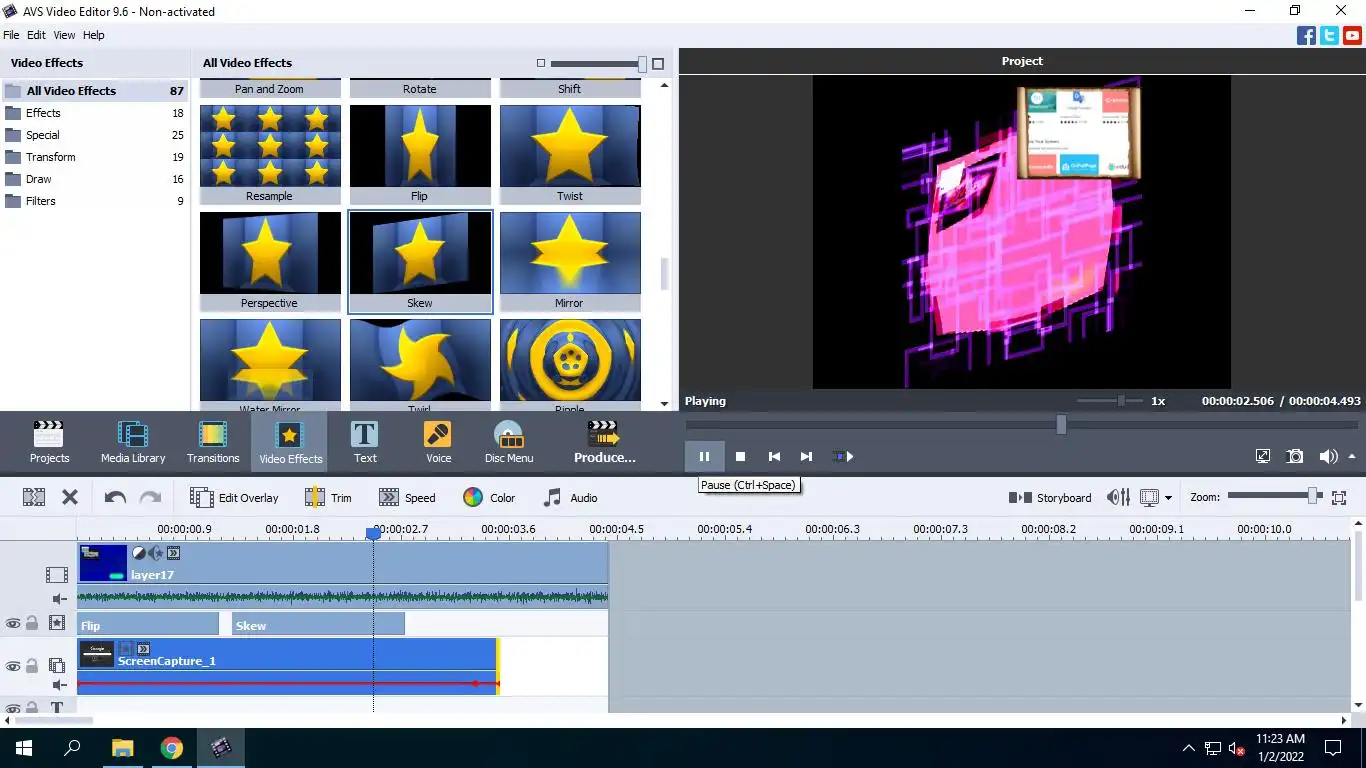The height and width of the screenshot is (768, 1366).
Task: Open the Media Library
Action: point(133,443)
